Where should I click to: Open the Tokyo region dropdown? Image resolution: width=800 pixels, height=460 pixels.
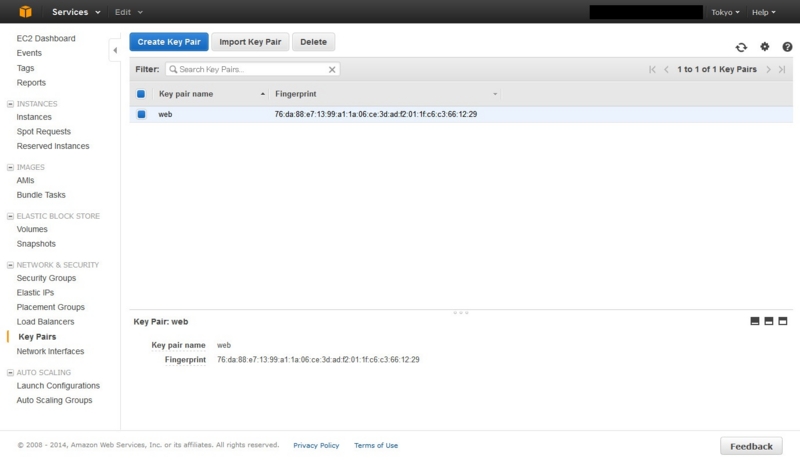pos(725,12)
